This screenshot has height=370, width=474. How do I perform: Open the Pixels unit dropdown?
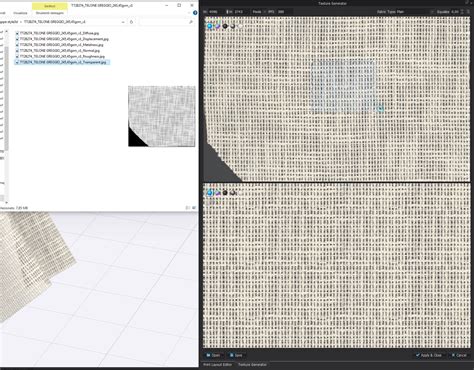click(259, 12)
